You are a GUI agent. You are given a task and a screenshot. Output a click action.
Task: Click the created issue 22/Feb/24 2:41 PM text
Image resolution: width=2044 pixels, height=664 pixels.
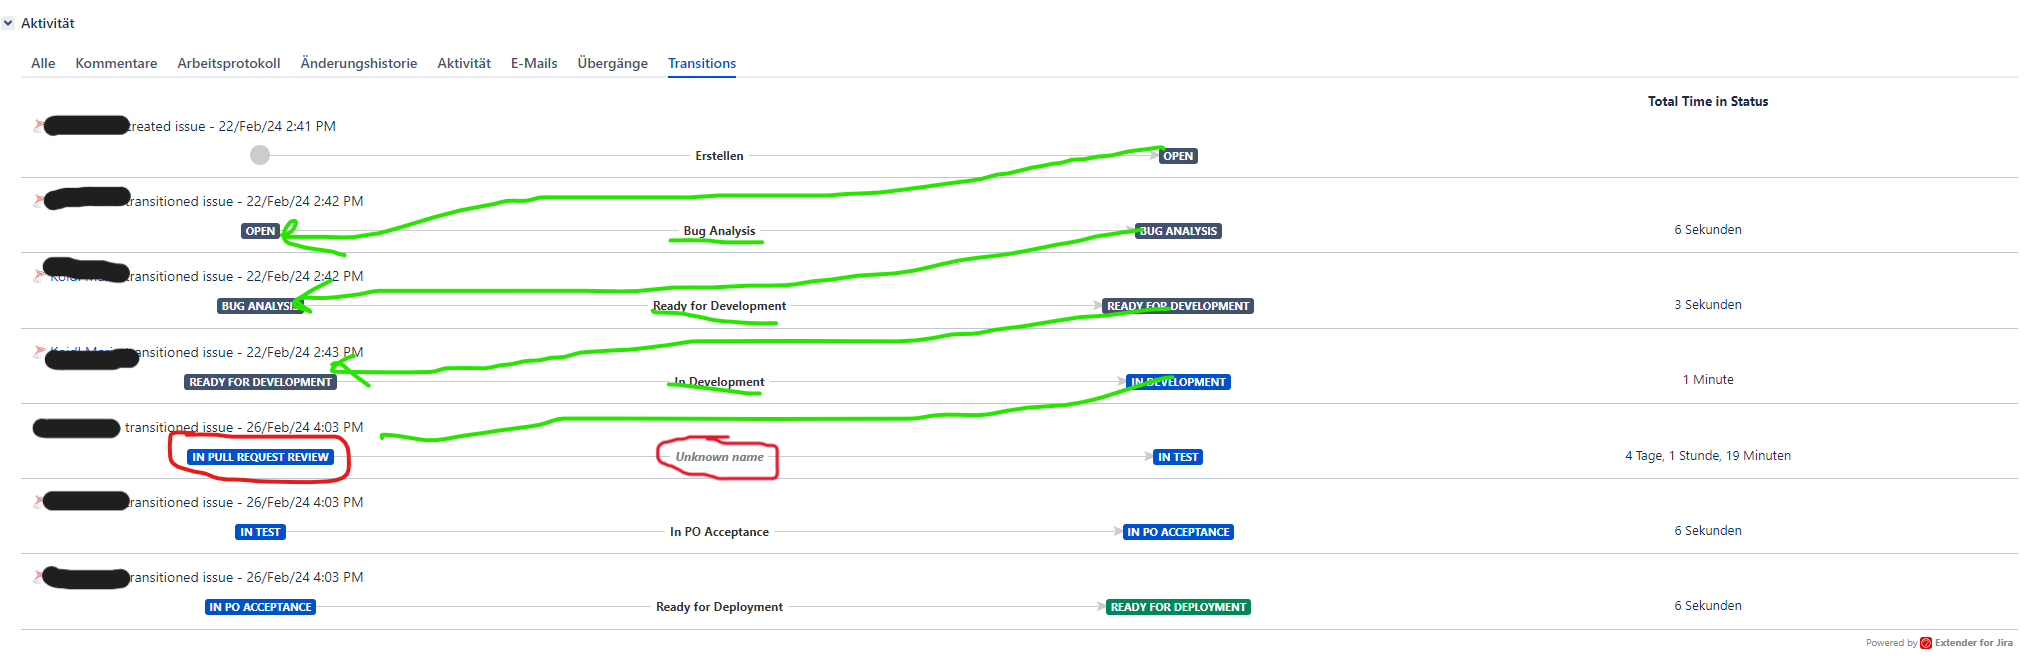click(x=232, y=126)
